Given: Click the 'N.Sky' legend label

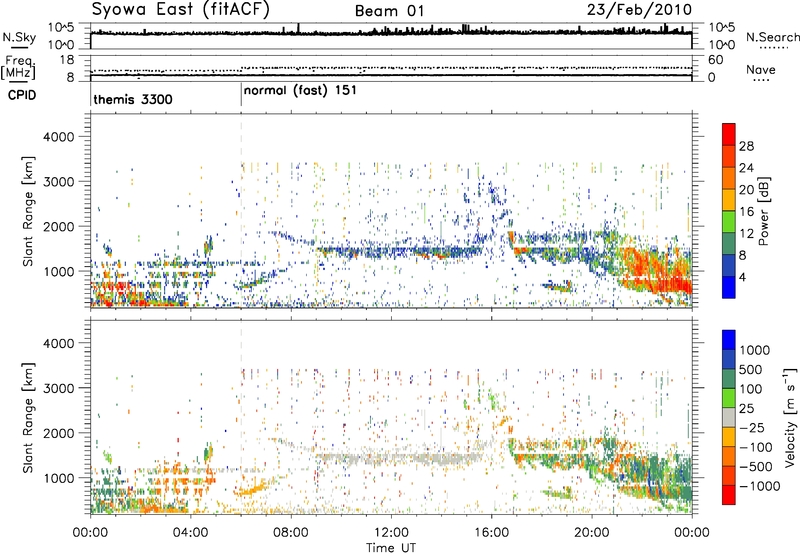Looking at the screenshot, I should pos(19,37).
